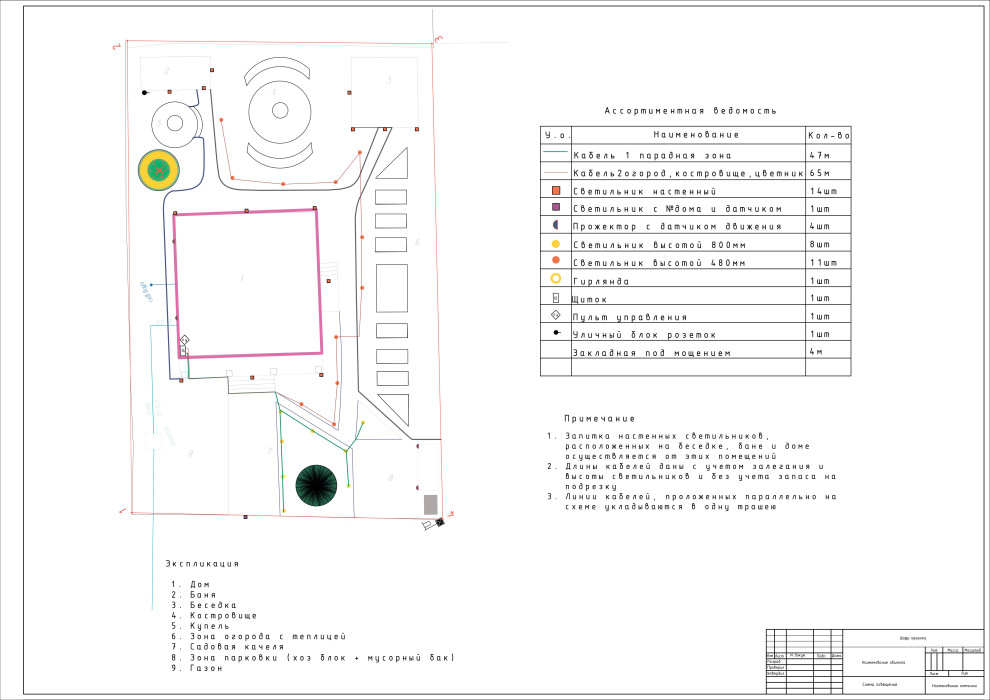990x700 pixels.
Task: Select the gray rectangle in the parking zone
Action: [431, 504]
